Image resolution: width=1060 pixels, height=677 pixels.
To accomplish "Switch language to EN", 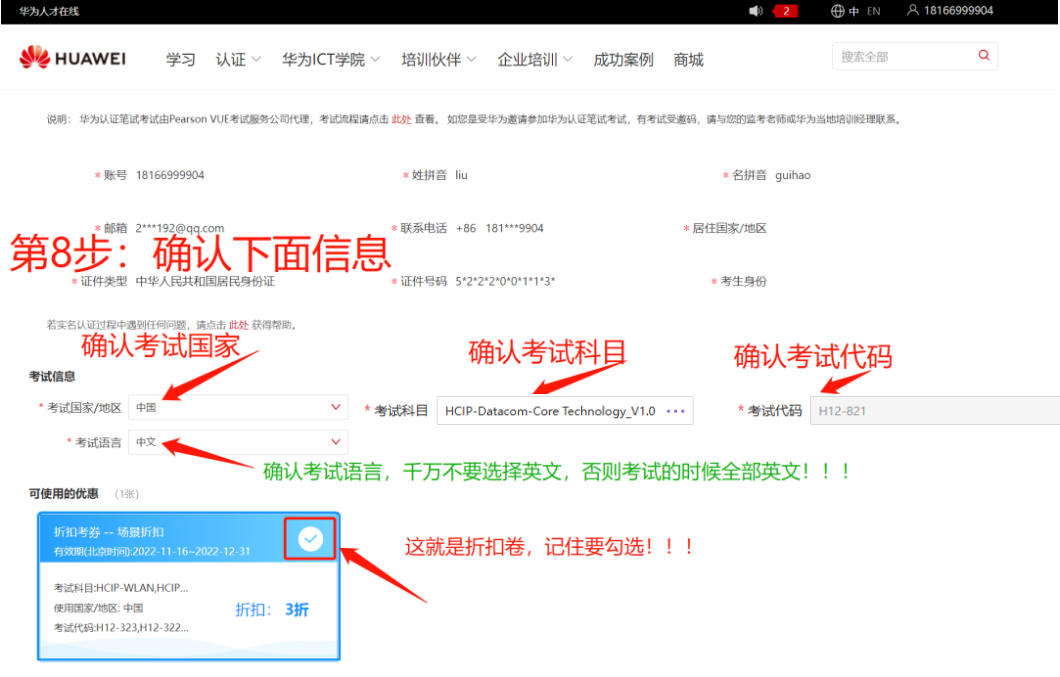I will [x=873, y=11].
